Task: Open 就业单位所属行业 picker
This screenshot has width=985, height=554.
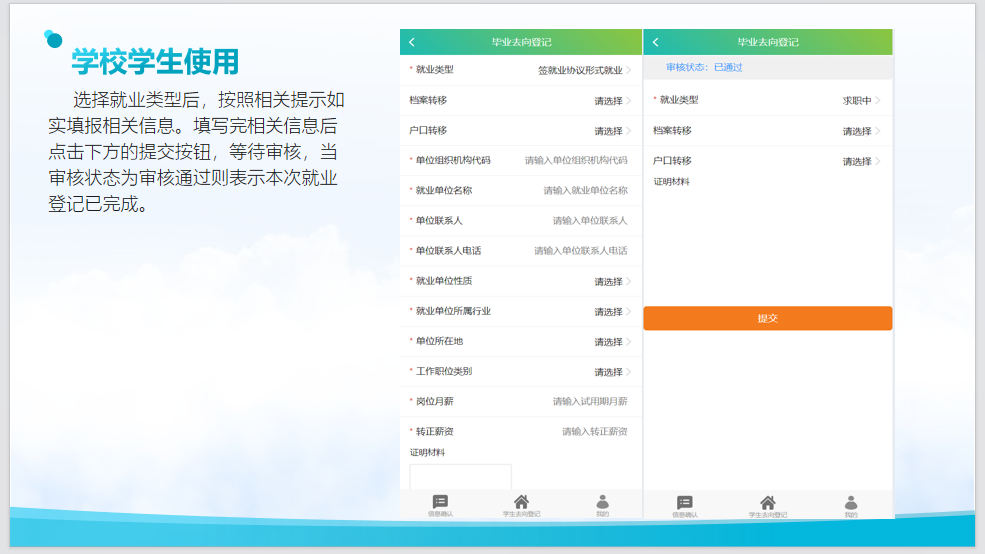Action: click(x=612, y=312)
